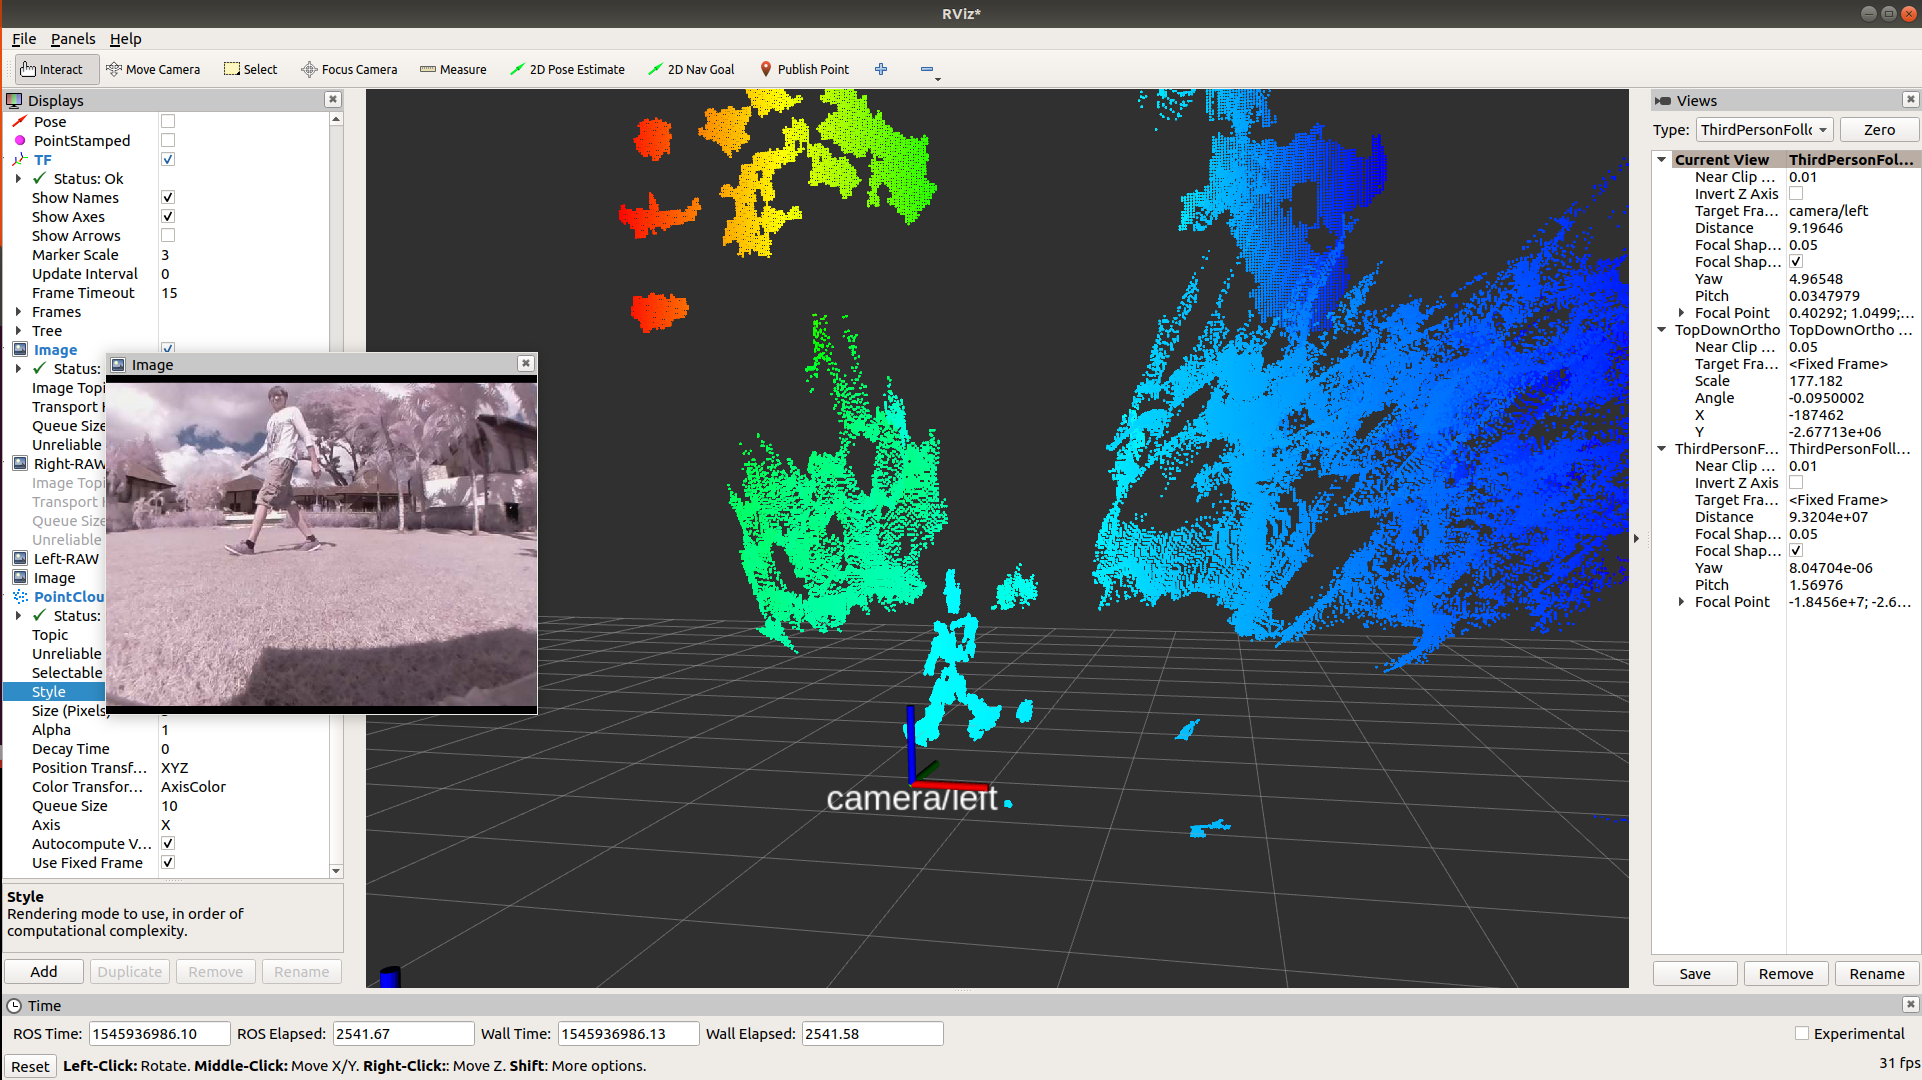
Task: Click the Save button in Views panel
Action: pyautogui.click(x=1694, y=973)
